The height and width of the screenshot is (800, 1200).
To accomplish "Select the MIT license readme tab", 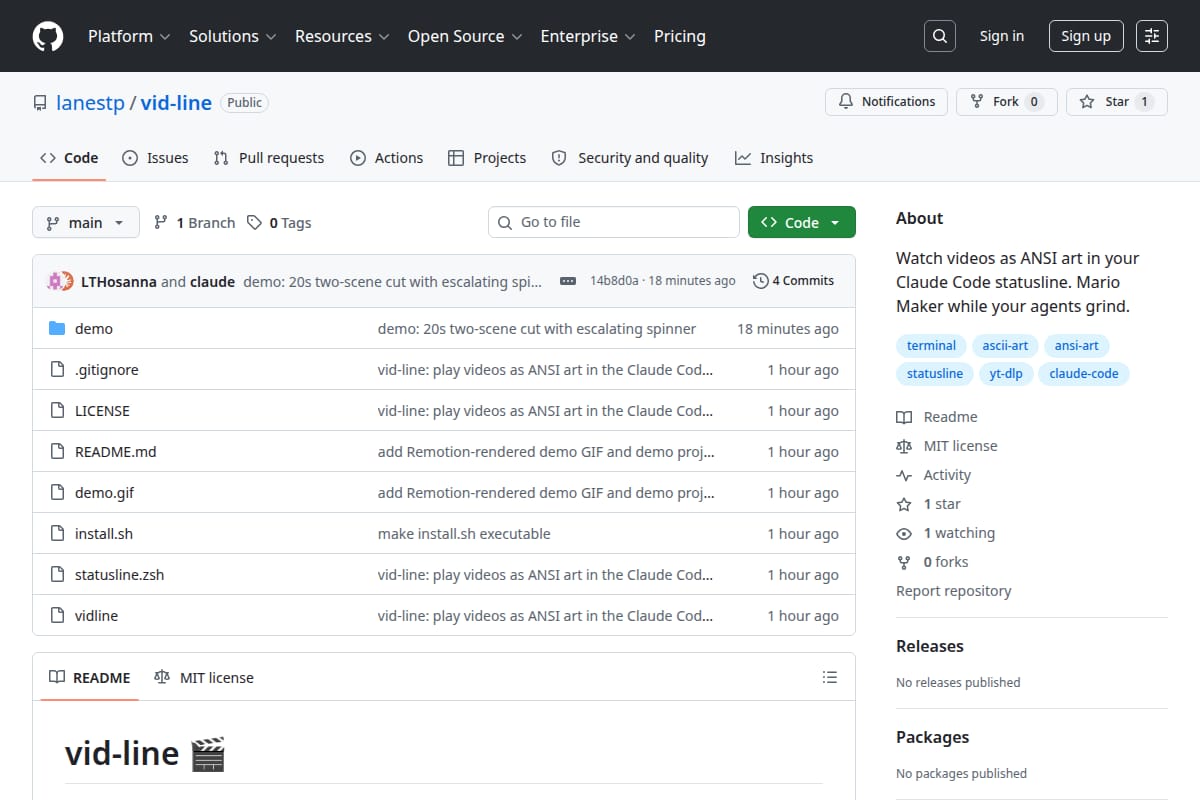I will point(204,677).
